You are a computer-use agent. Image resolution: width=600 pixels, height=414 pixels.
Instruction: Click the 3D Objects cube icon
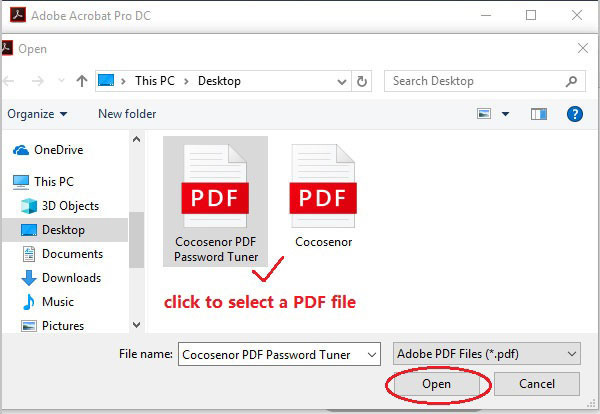(29, 206)
